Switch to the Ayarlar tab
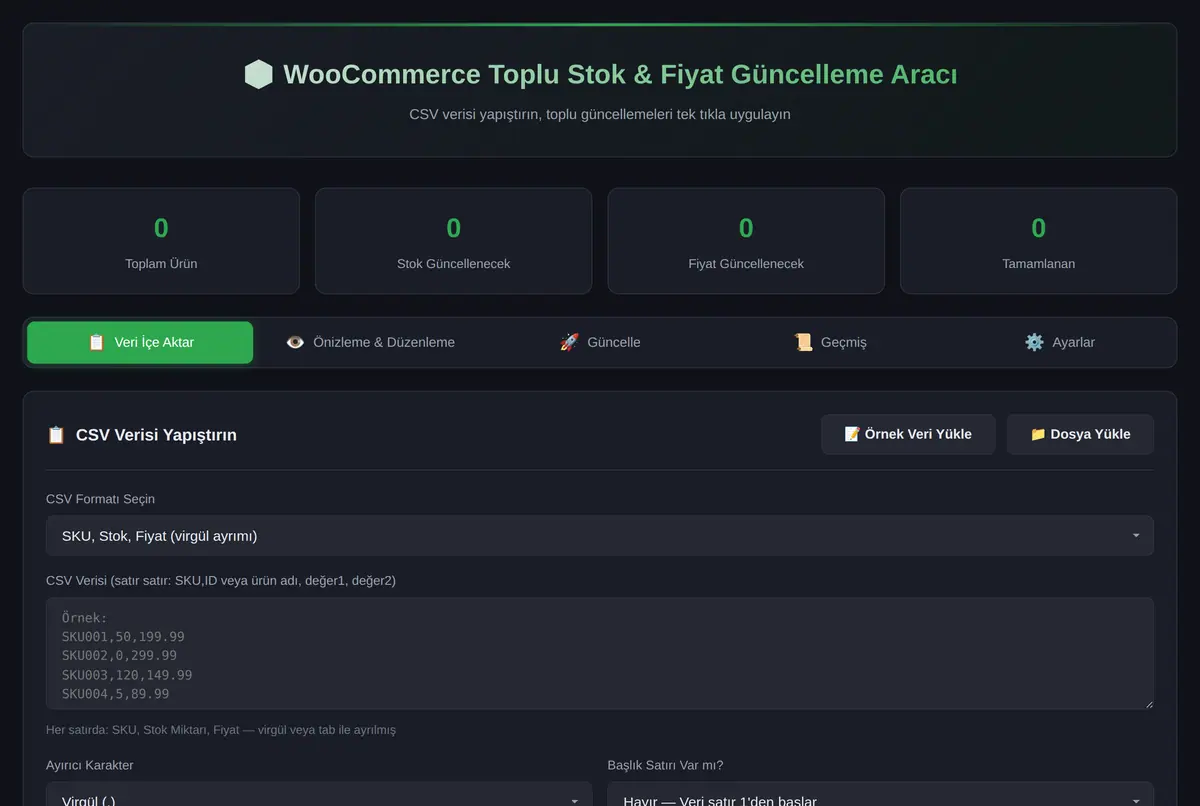The height and width of the screenshot is (806, 1200). (1060, 342)
